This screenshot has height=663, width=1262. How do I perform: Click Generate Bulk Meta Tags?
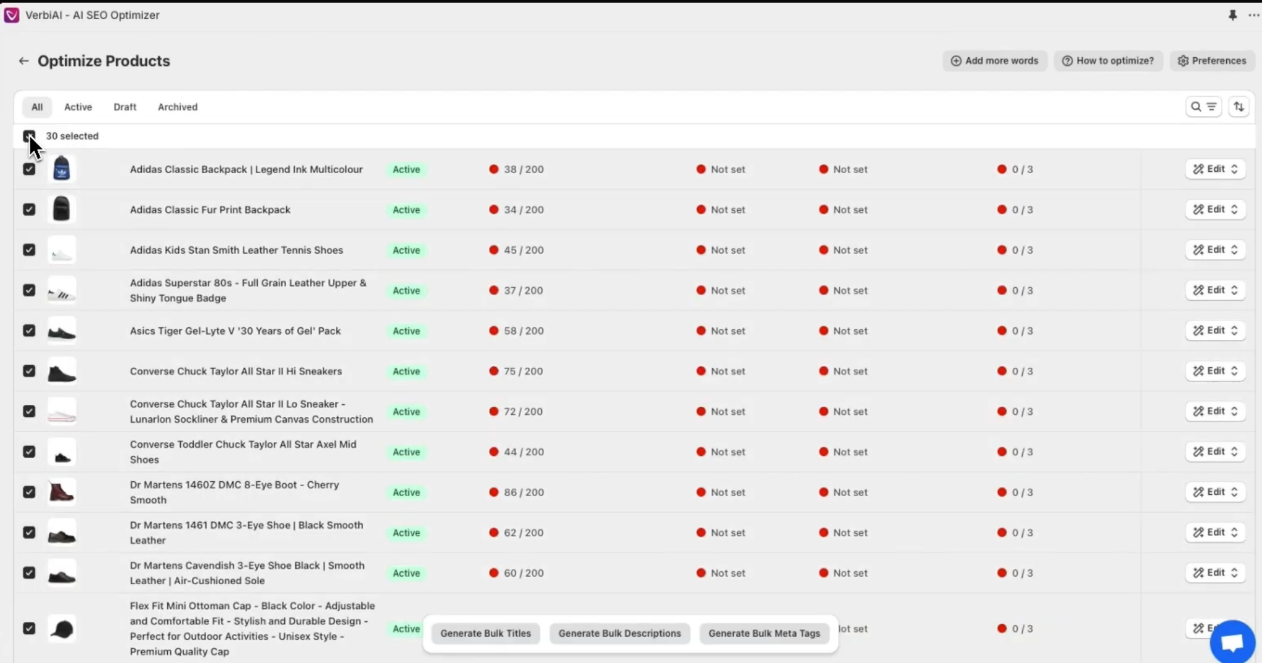point(764,634)
